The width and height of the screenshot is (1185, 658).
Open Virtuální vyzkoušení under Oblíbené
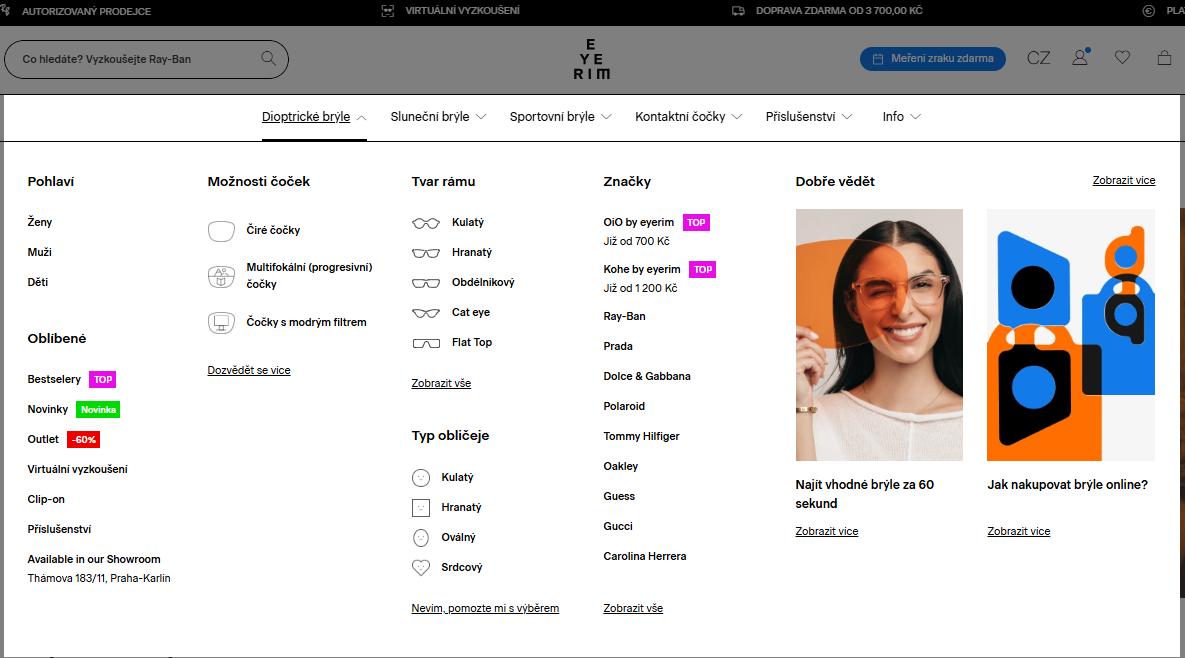coord(77,469)
